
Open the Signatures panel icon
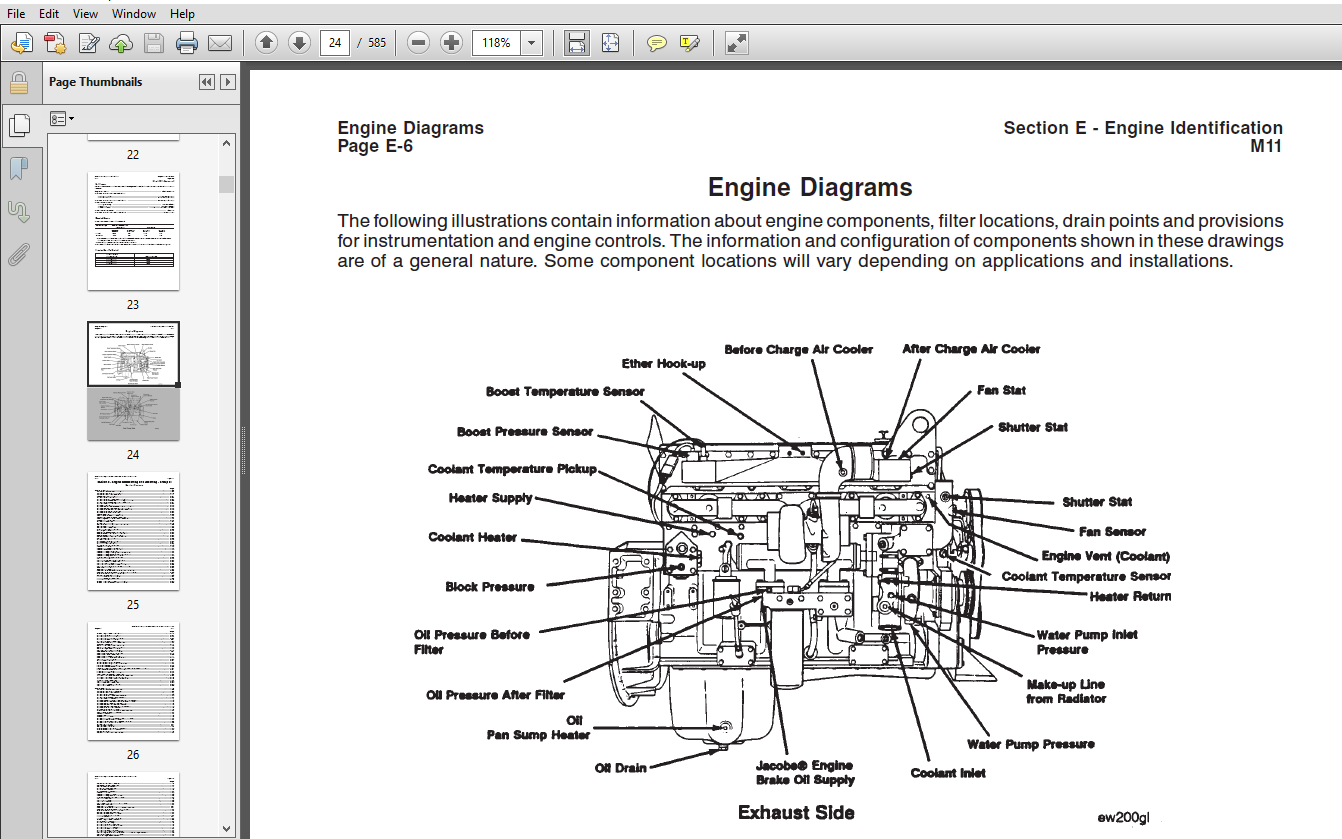coord(19,211)
